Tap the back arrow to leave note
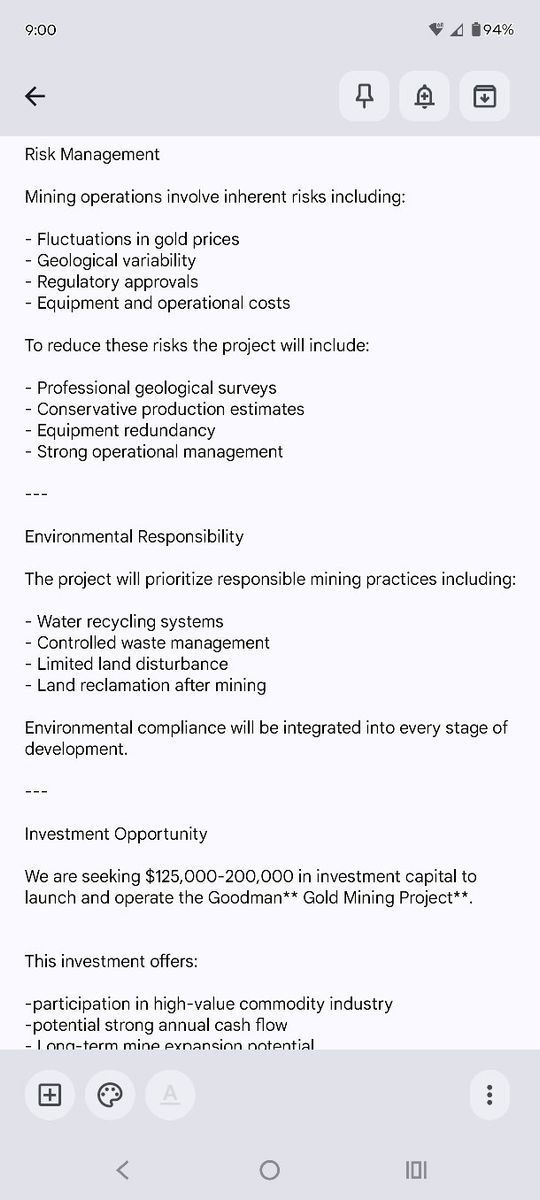 coord(35,96)
